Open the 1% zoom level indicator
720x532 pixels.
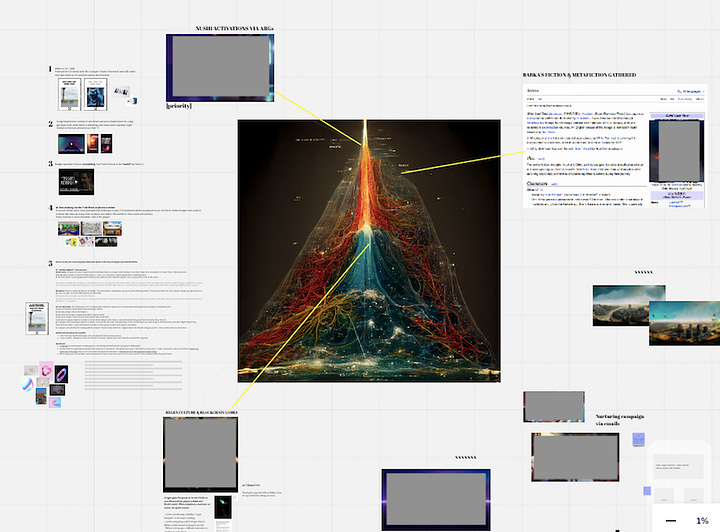tap(702, 521)
